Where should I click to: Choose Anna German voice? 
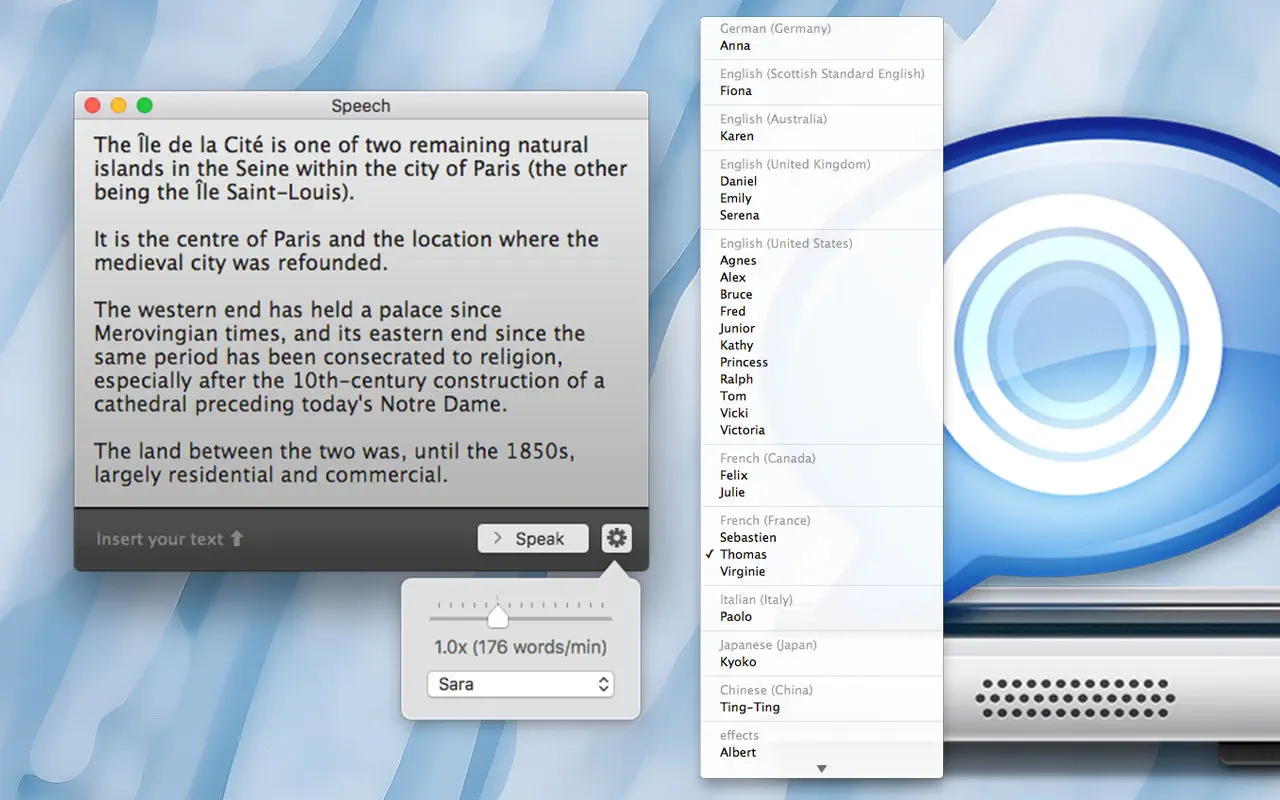(735, 46)
